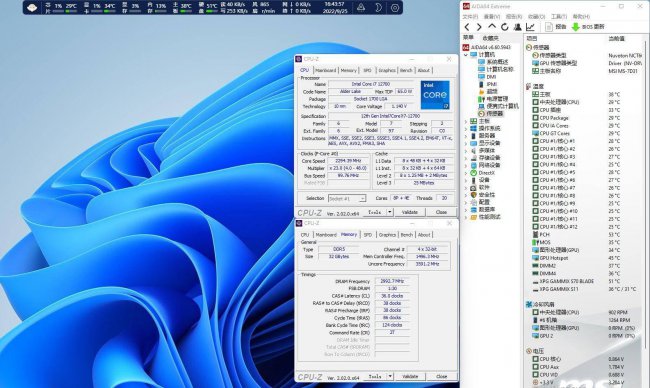Screen dimensions: 650x388
Task: Open Selection Socket #1 dropdown in CPU-Z
Action: [x=347, y=199]
